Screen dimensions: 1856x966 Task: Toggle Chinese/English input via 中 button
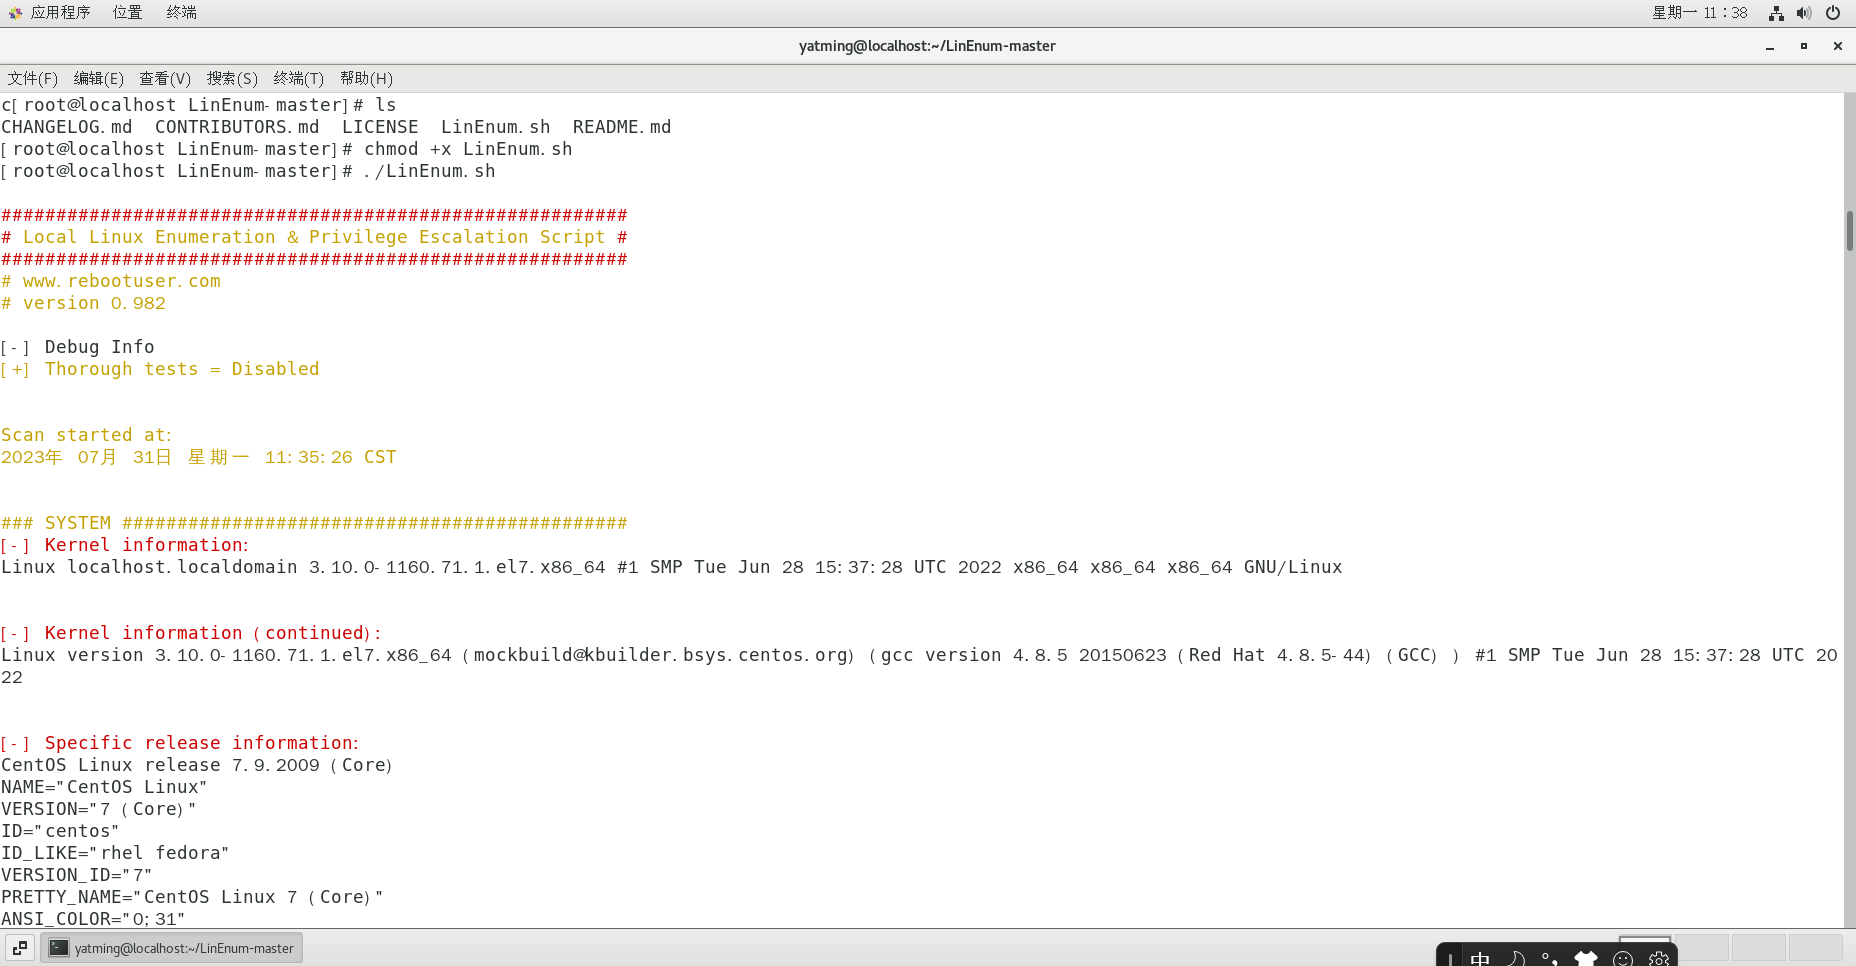pyautogui.click(x=1480, y=957)
